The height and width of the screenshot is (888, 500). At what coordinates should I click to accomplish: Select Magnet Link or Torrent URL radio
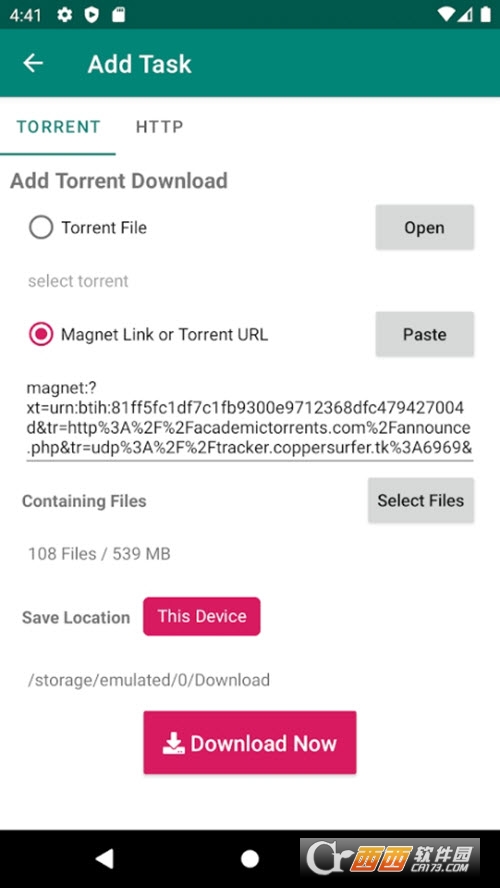click(x=41, y=334)
